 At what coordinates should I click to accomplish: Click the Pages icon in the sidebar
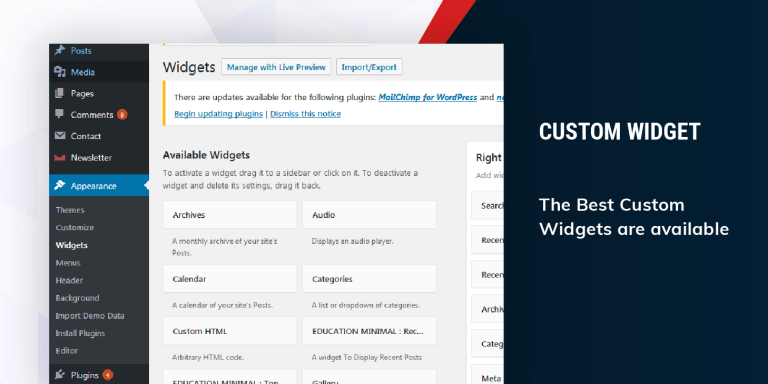(60, 93)
